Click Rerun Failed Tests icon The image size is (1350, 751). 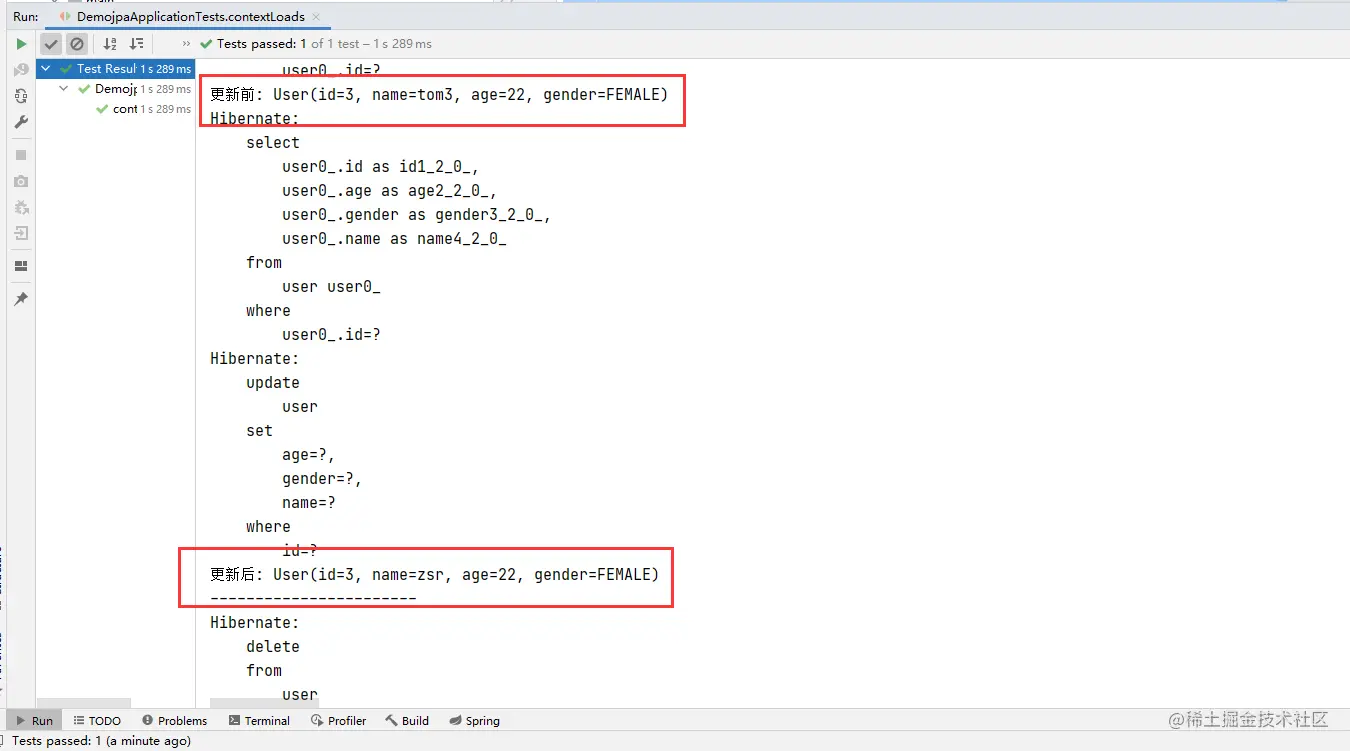(x=21, y=71)
